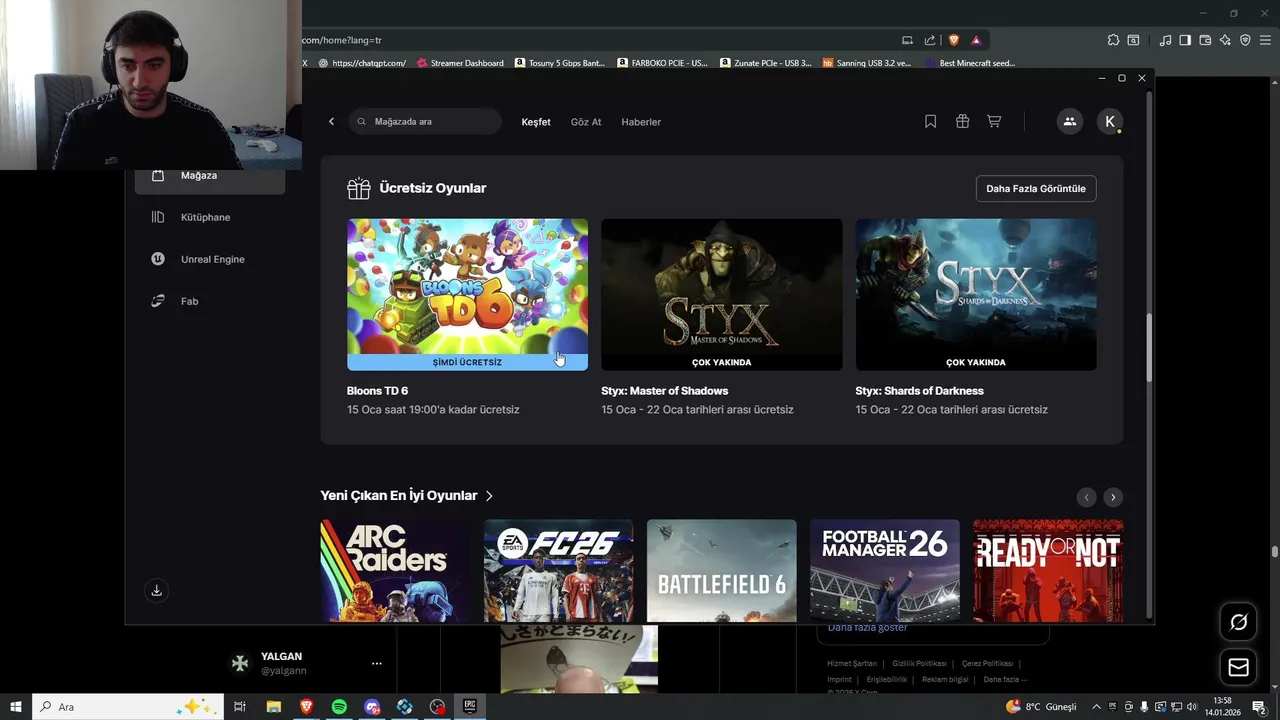Image resolution: width=1280 pixels, height=720 pixels.
Task: Go back with the left arrow
Action: tap(331, 121)
